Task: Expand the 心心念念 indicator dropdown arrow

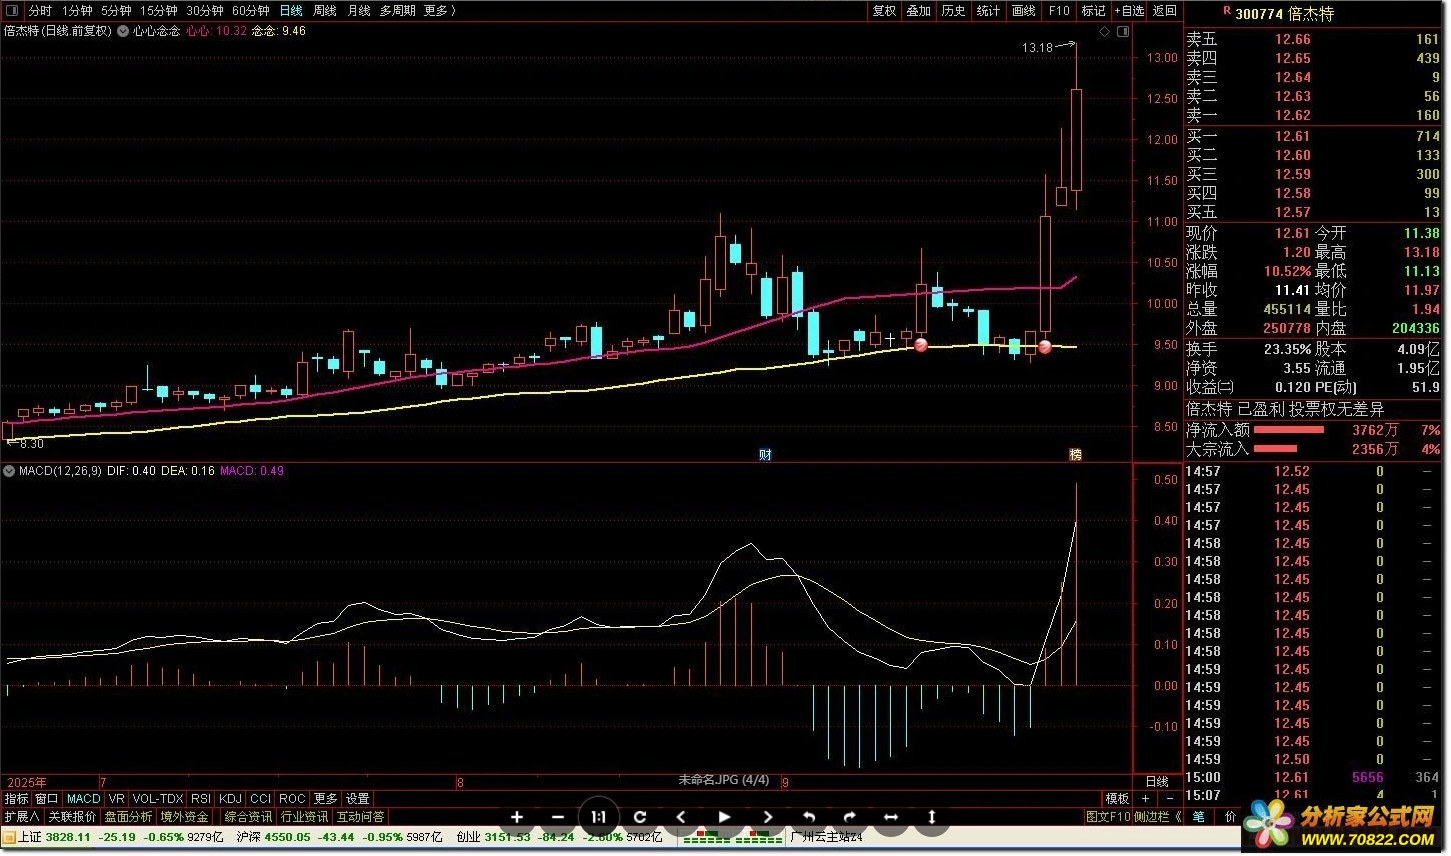Action: (x=123, y=31)
